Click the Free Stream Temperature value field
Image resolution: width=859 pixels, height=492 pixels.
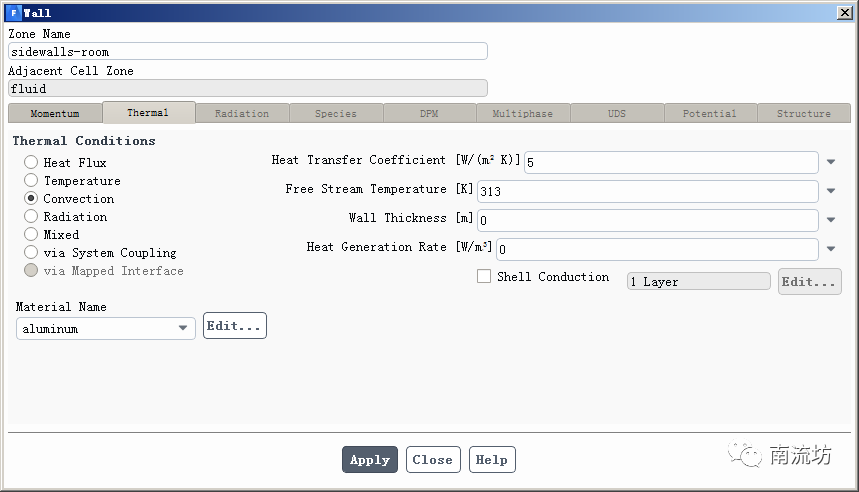coord(646,191)
